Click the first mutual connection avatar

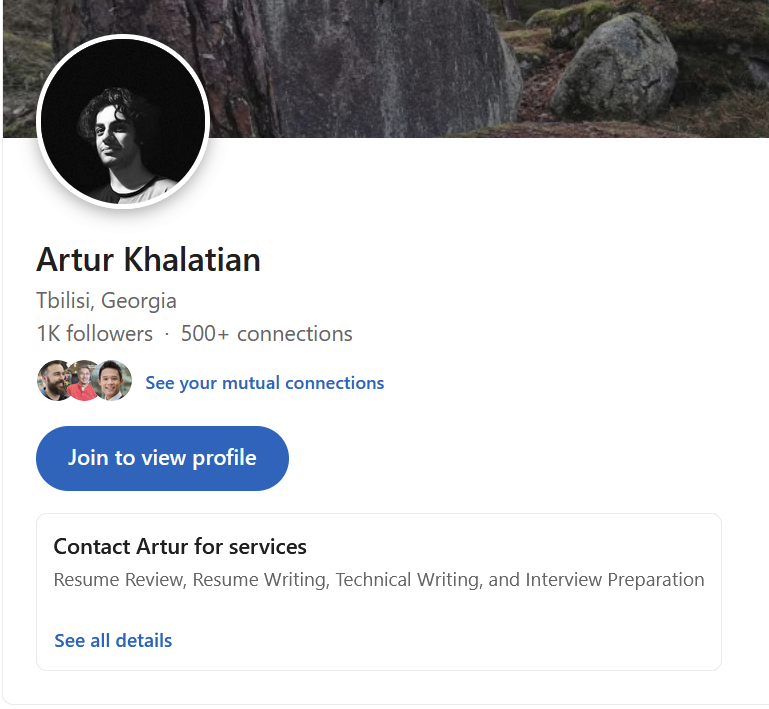(x=52, y=382)
